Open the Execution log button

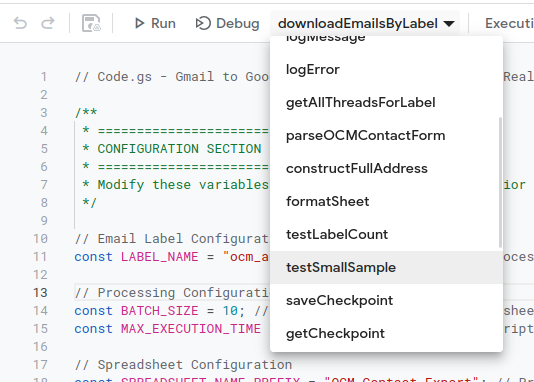(509, 23)
